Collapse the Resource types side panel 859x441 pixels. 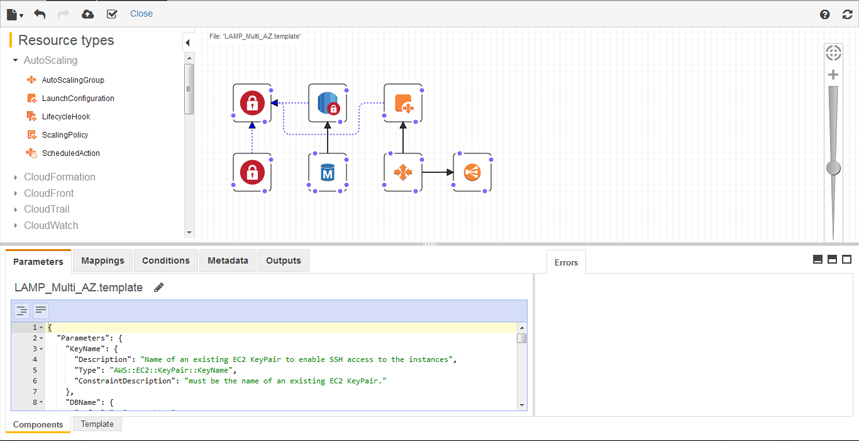point(187,43)
